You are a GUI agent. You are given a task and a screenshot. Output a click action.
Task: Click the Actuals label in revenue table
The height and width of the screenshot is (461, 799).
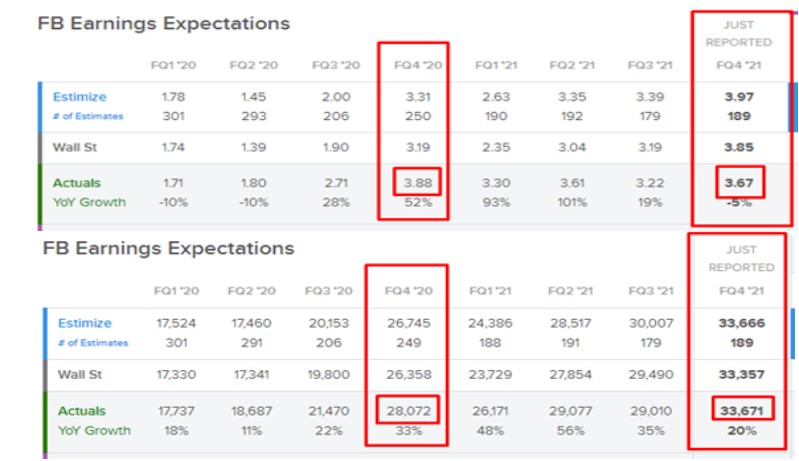coord(82,411)
